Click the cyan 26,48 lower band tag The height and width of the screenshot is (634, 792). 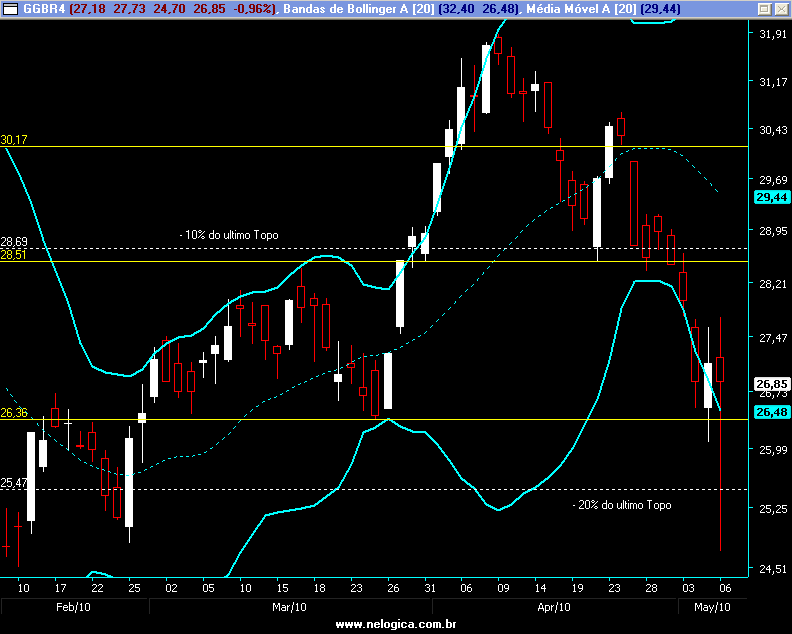(x=771, y=412)
